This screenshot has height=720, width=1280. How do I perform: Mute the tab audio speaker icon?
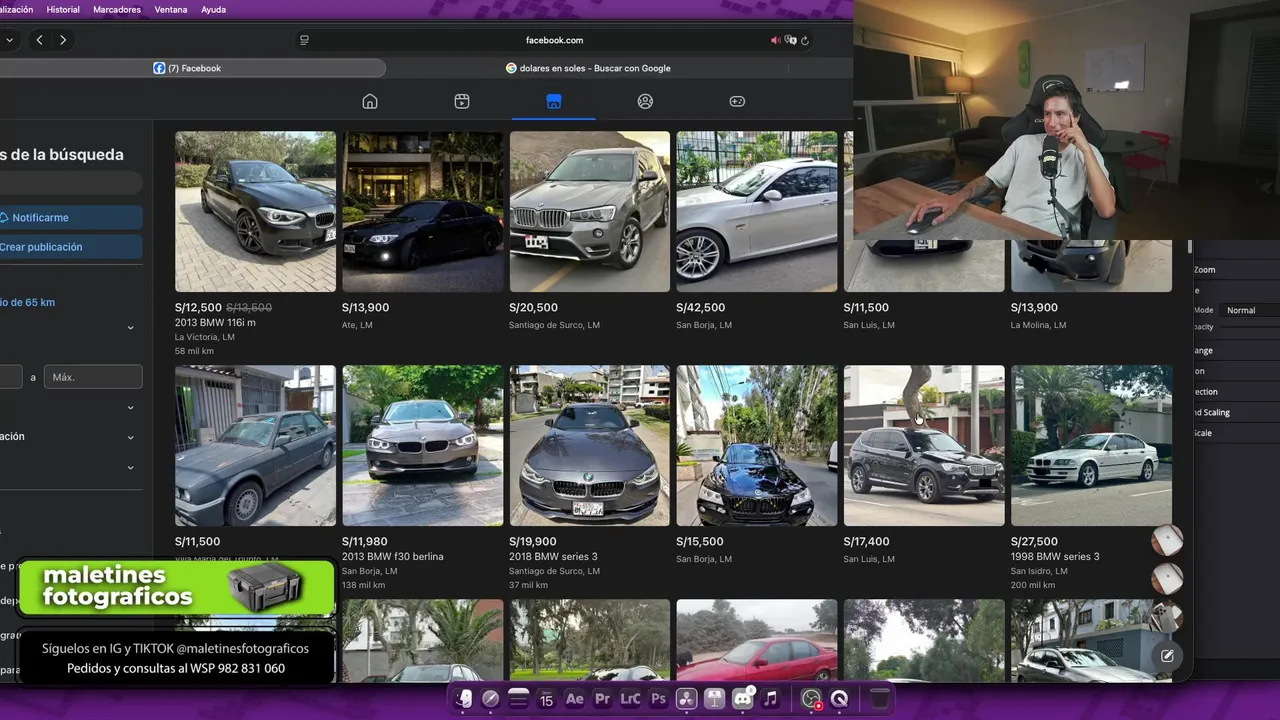click(775, 40)
